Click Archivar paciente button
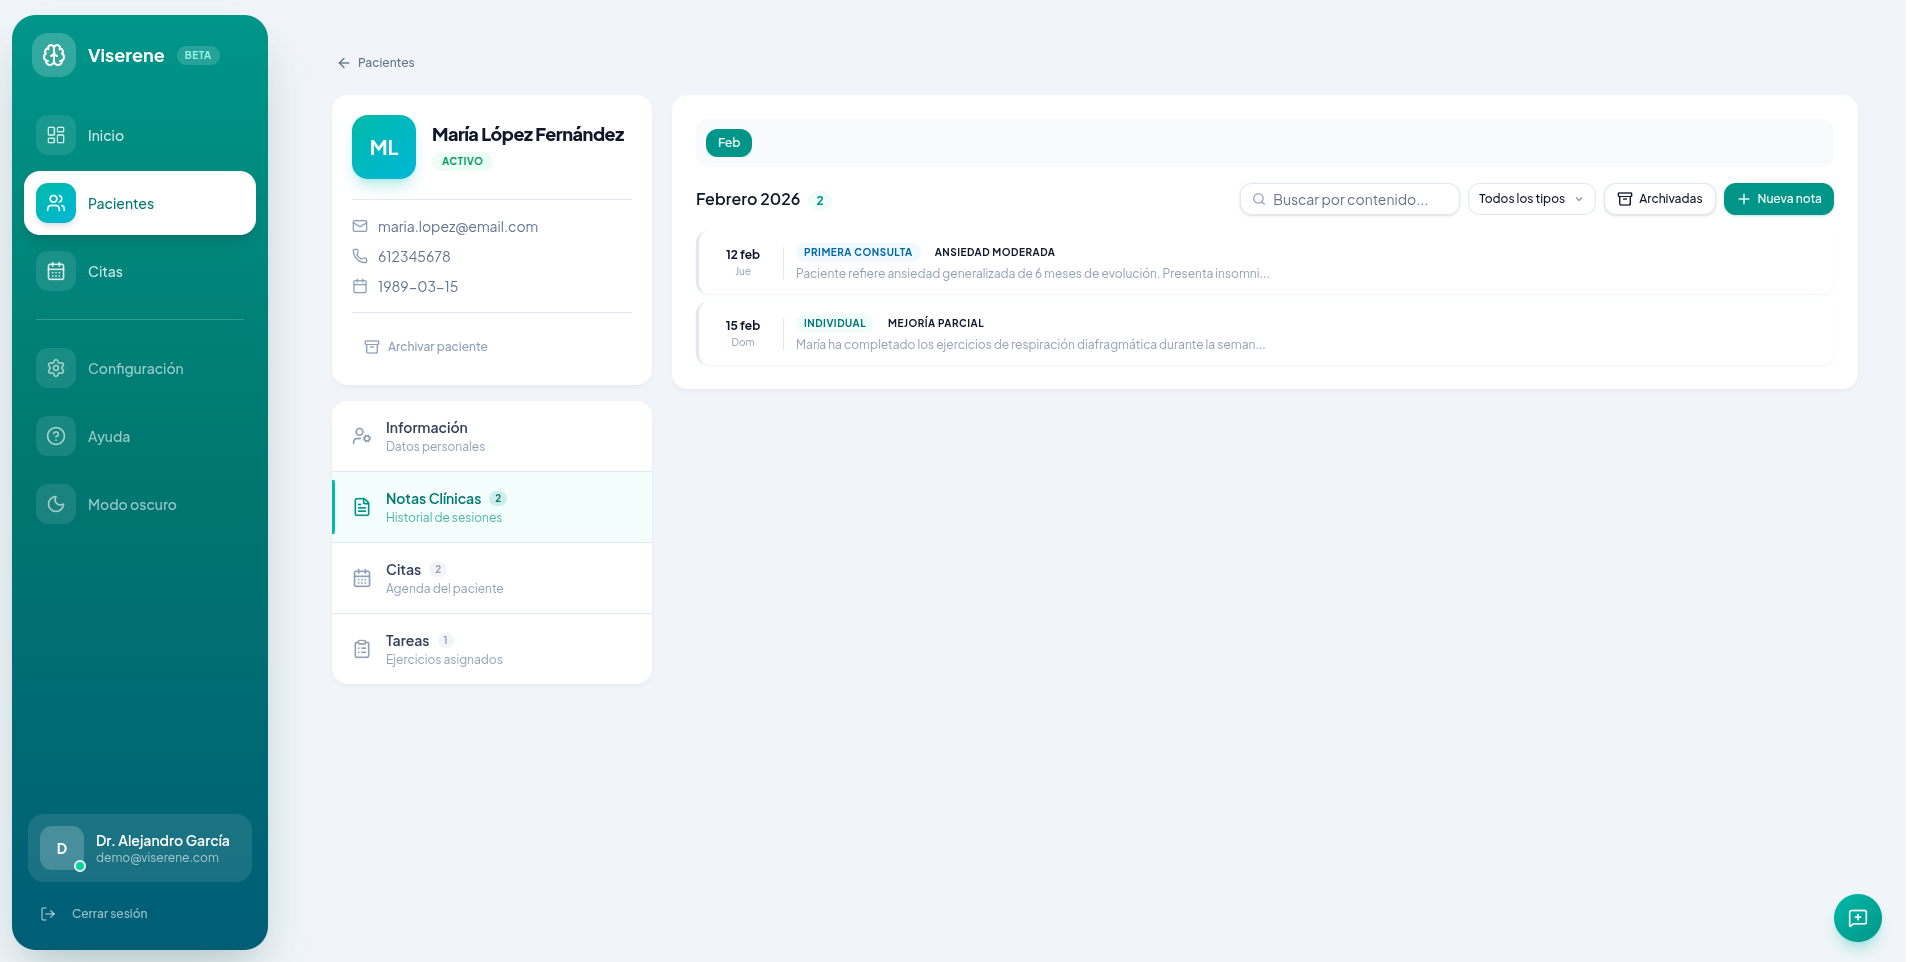Image resolution: width=1914 pixels, height=962 pixels. [x=426, y=347]
